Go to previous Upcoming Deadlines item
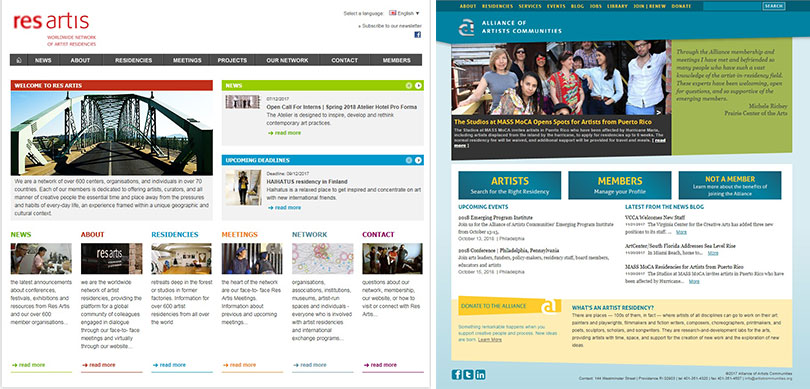This screenshot has height=389, width=810. tap(409, 160)
